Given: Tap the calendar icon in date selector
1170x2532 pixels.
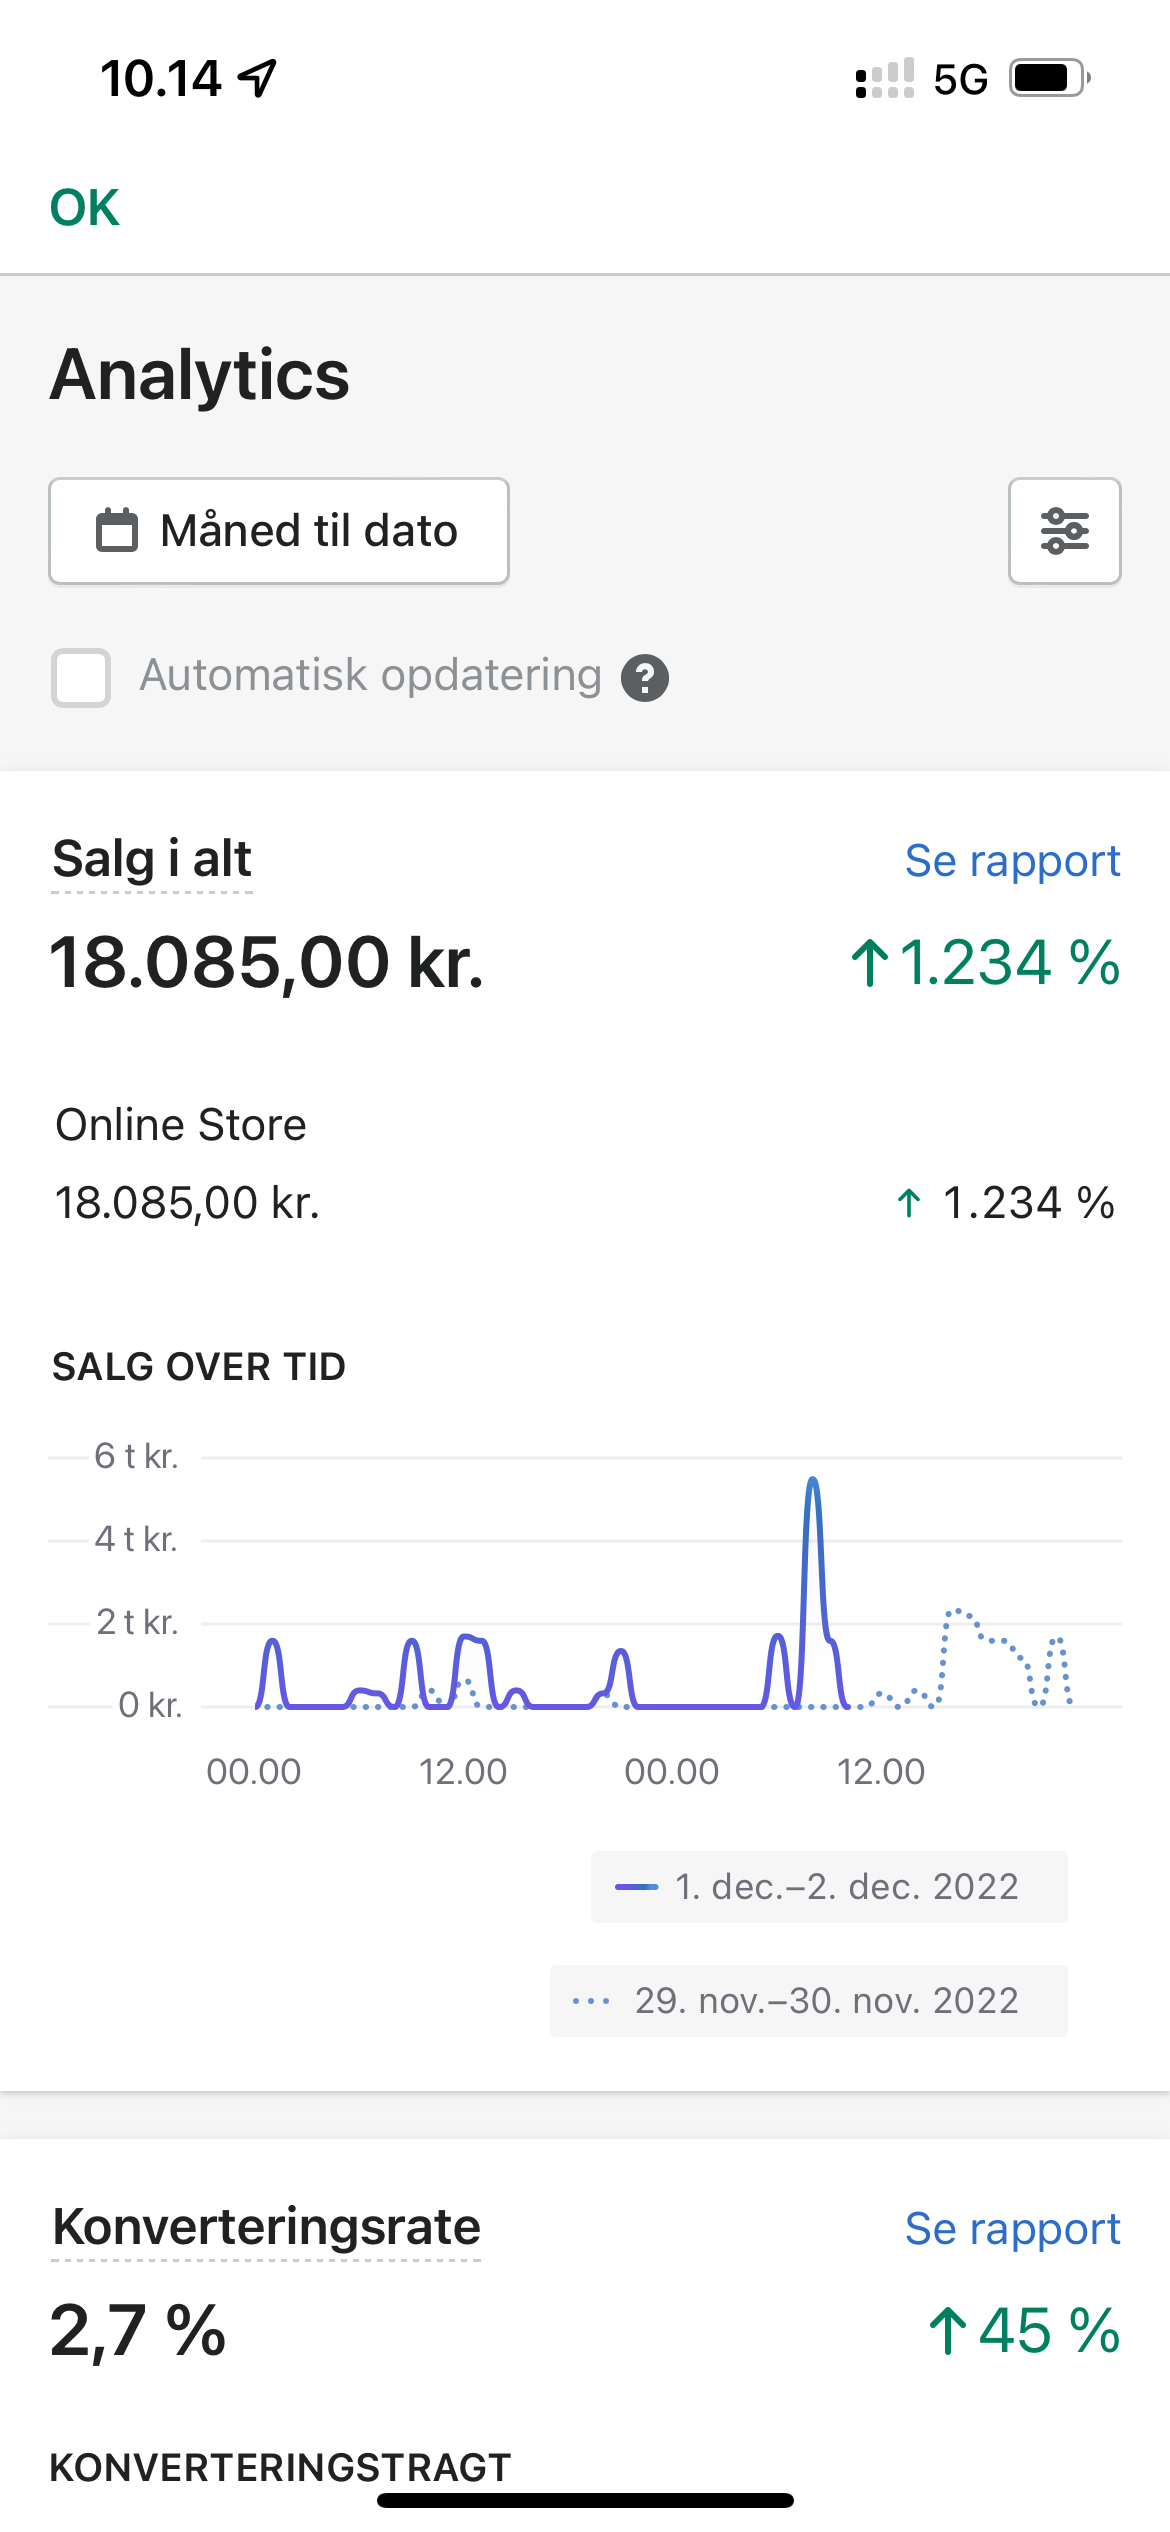Looking at the screenshot, I should 116,531.
